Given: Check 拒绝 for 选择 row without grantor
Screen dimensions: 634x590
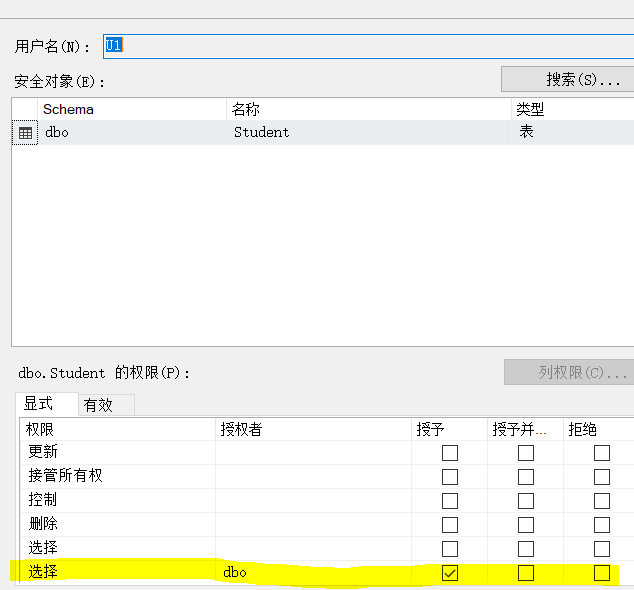Looking at the screenshot, I should click(x=602, y=549).
